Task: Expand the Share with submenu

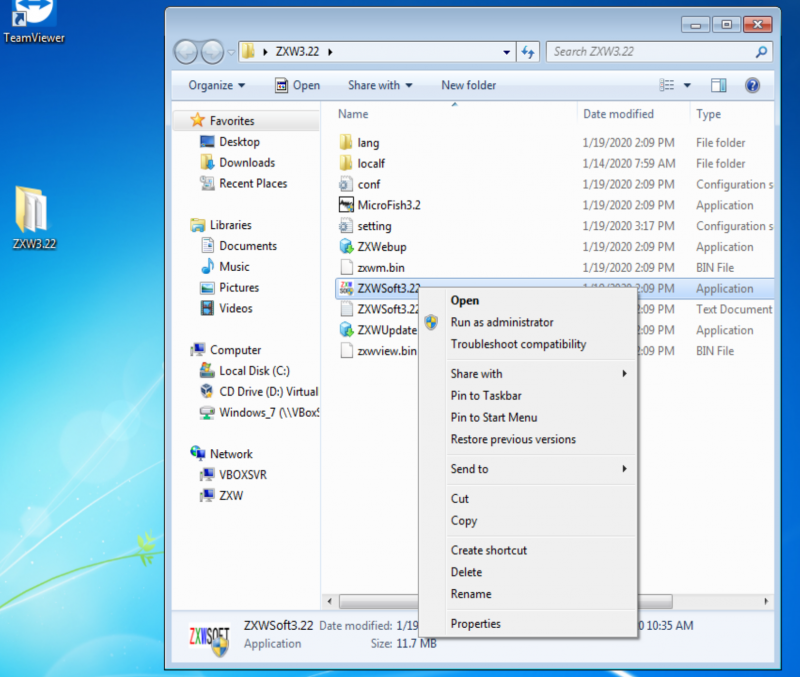Action: [624, 373]
